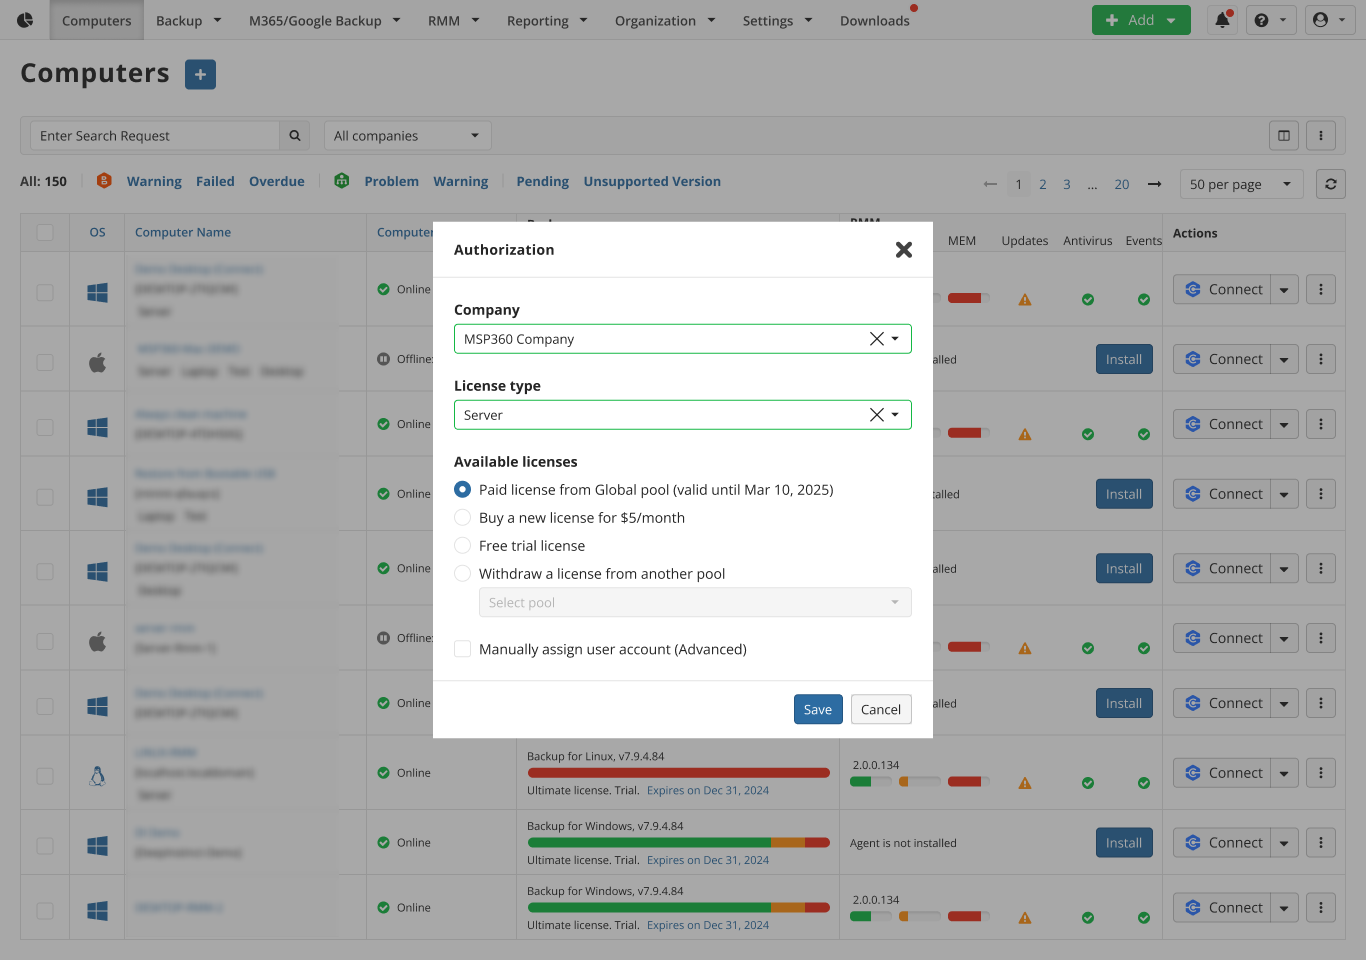Open the notifications bell icon
The image size is (1366, 960).
tap(1222, 20)
